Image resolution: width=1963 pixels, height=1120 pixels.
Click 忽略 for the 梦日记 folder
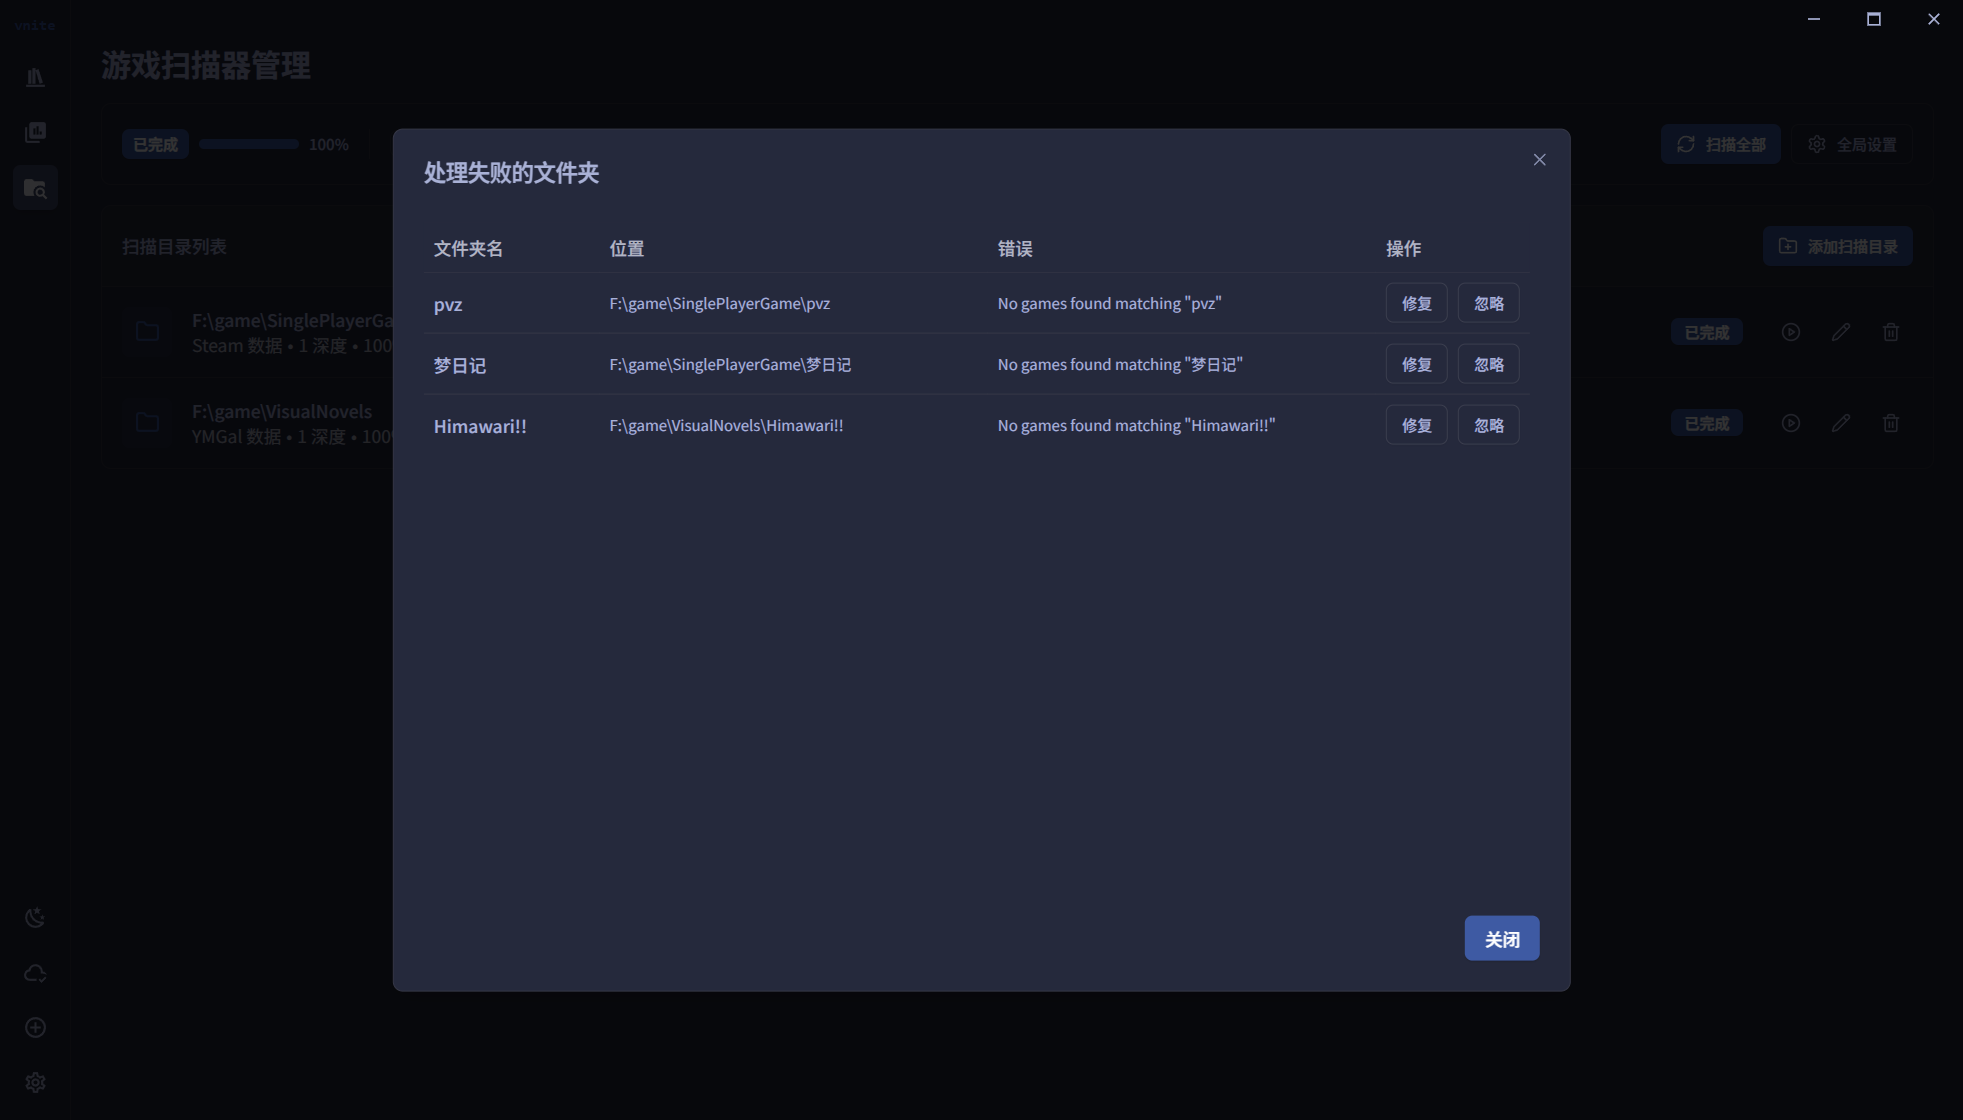coord(1488,364)
